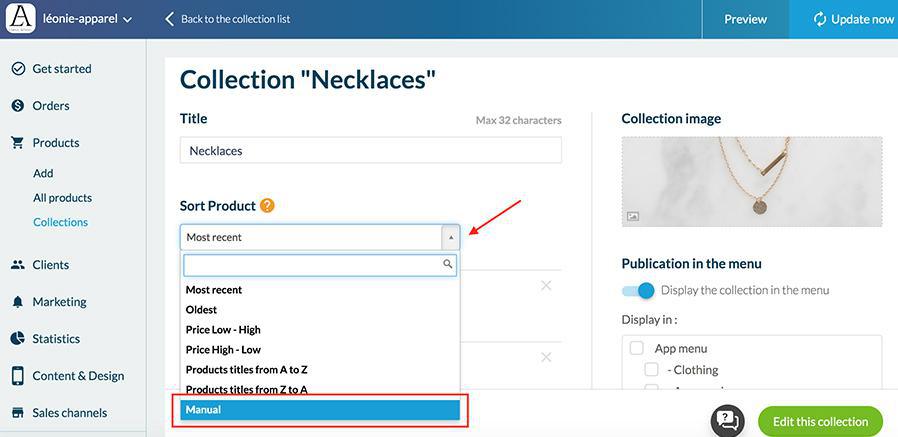
Task: Check the App menu checkbox
Action: 636,349
